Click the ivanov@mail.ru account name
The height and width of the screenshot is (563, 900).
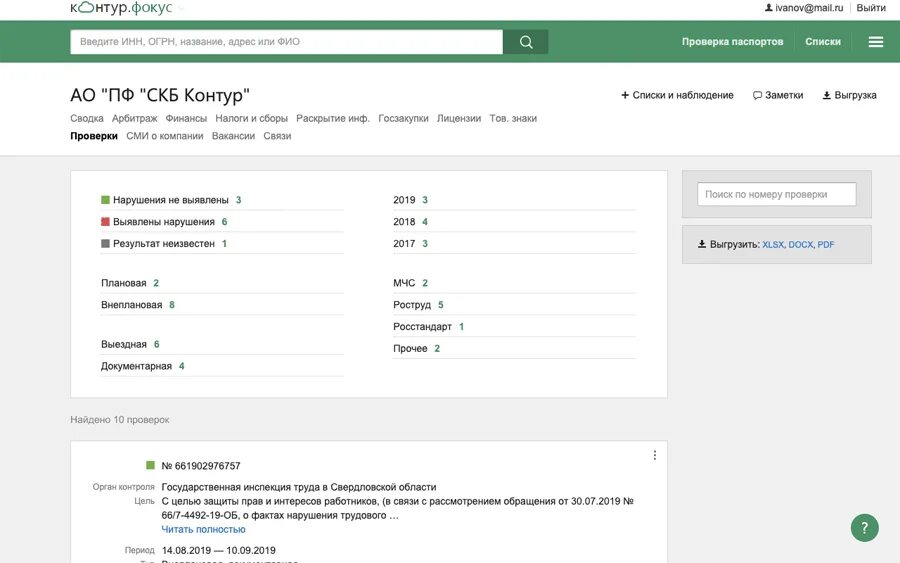809,8
